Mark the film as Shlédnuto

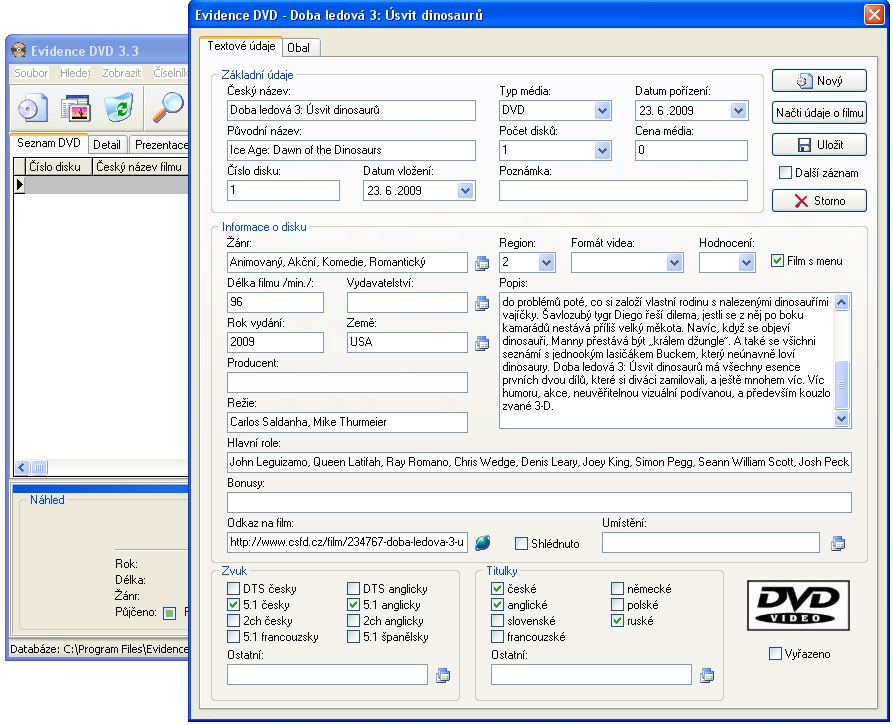(521, 543)
